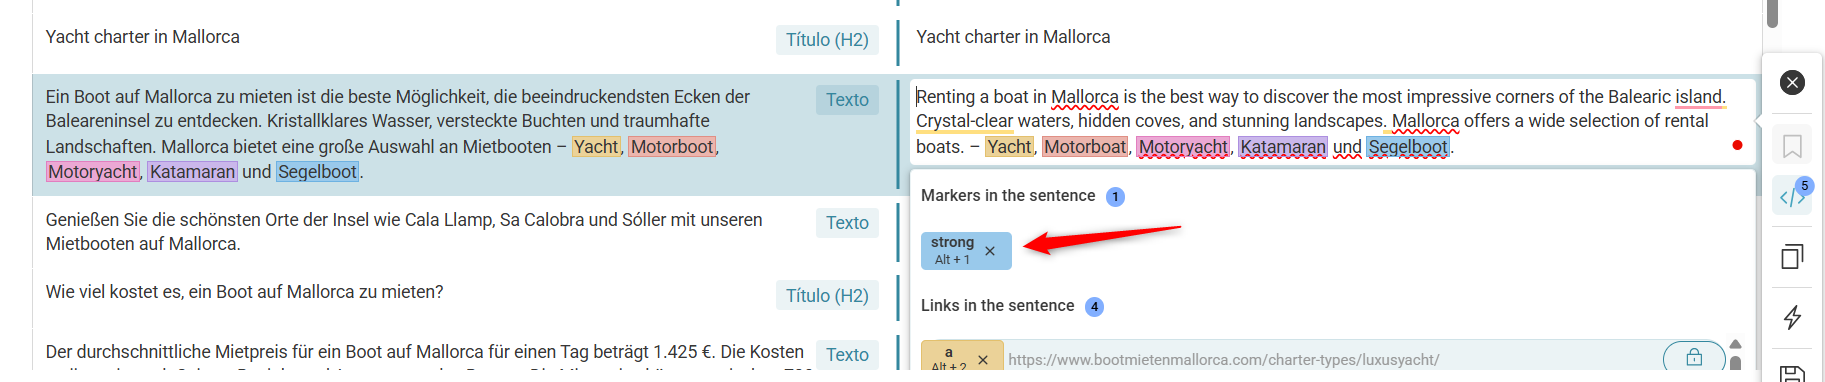
Task: Close the side tool panel
Action: click(1792, 82)
